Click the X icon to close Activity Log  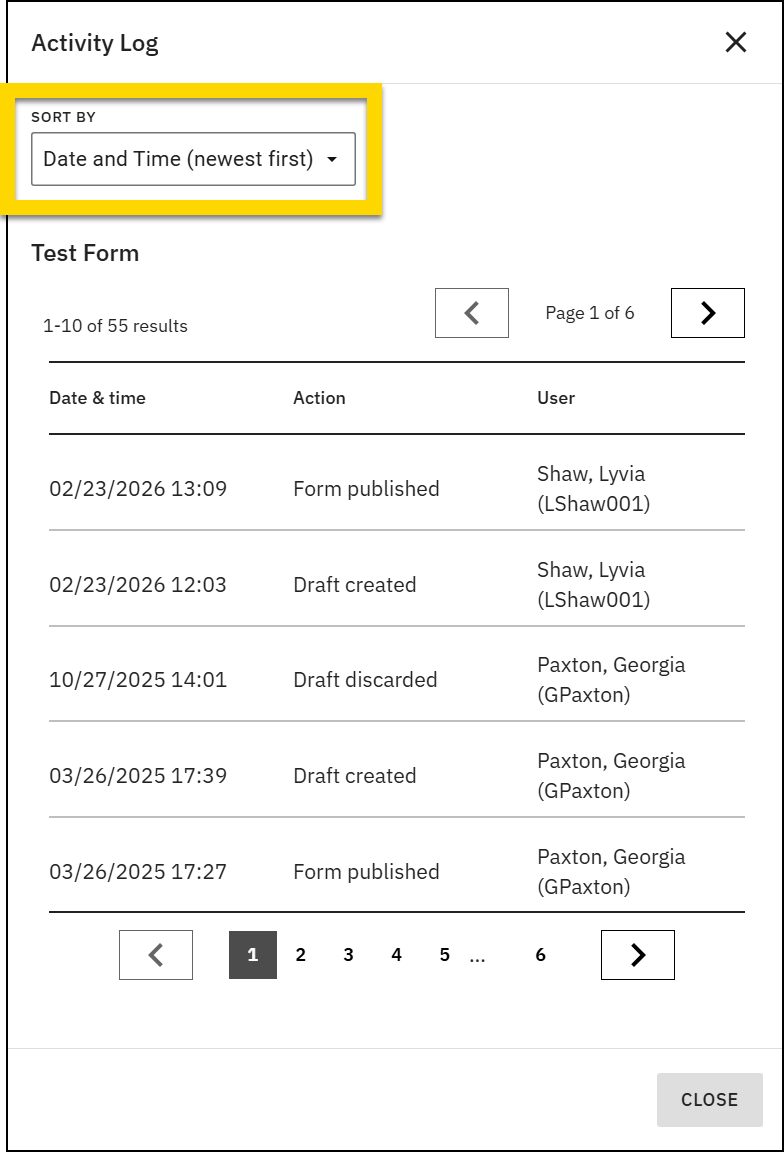pyautogui.click(x=736, y=42)
